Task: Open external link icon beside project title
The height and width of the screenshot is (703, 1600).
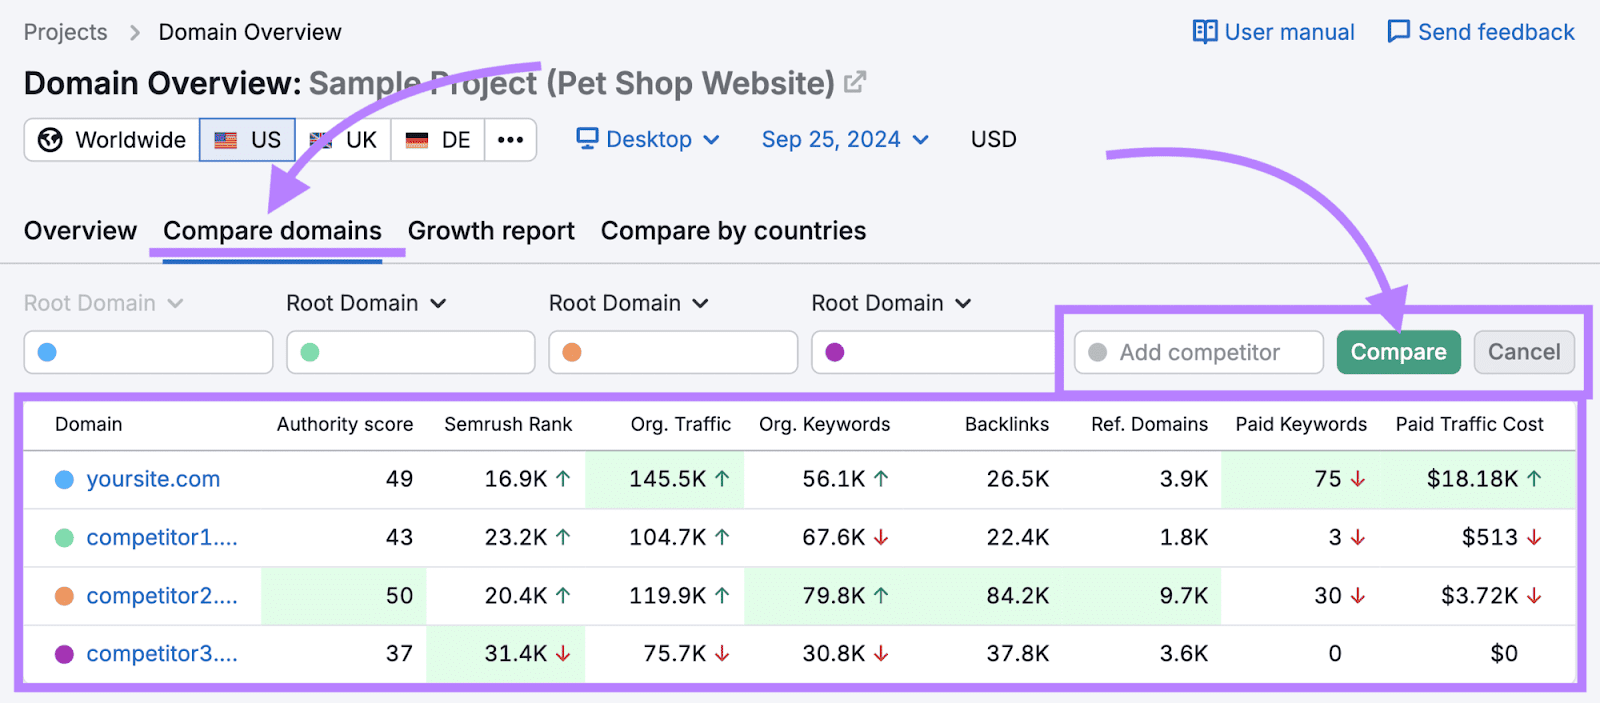Action: click(x=854, y=83)
